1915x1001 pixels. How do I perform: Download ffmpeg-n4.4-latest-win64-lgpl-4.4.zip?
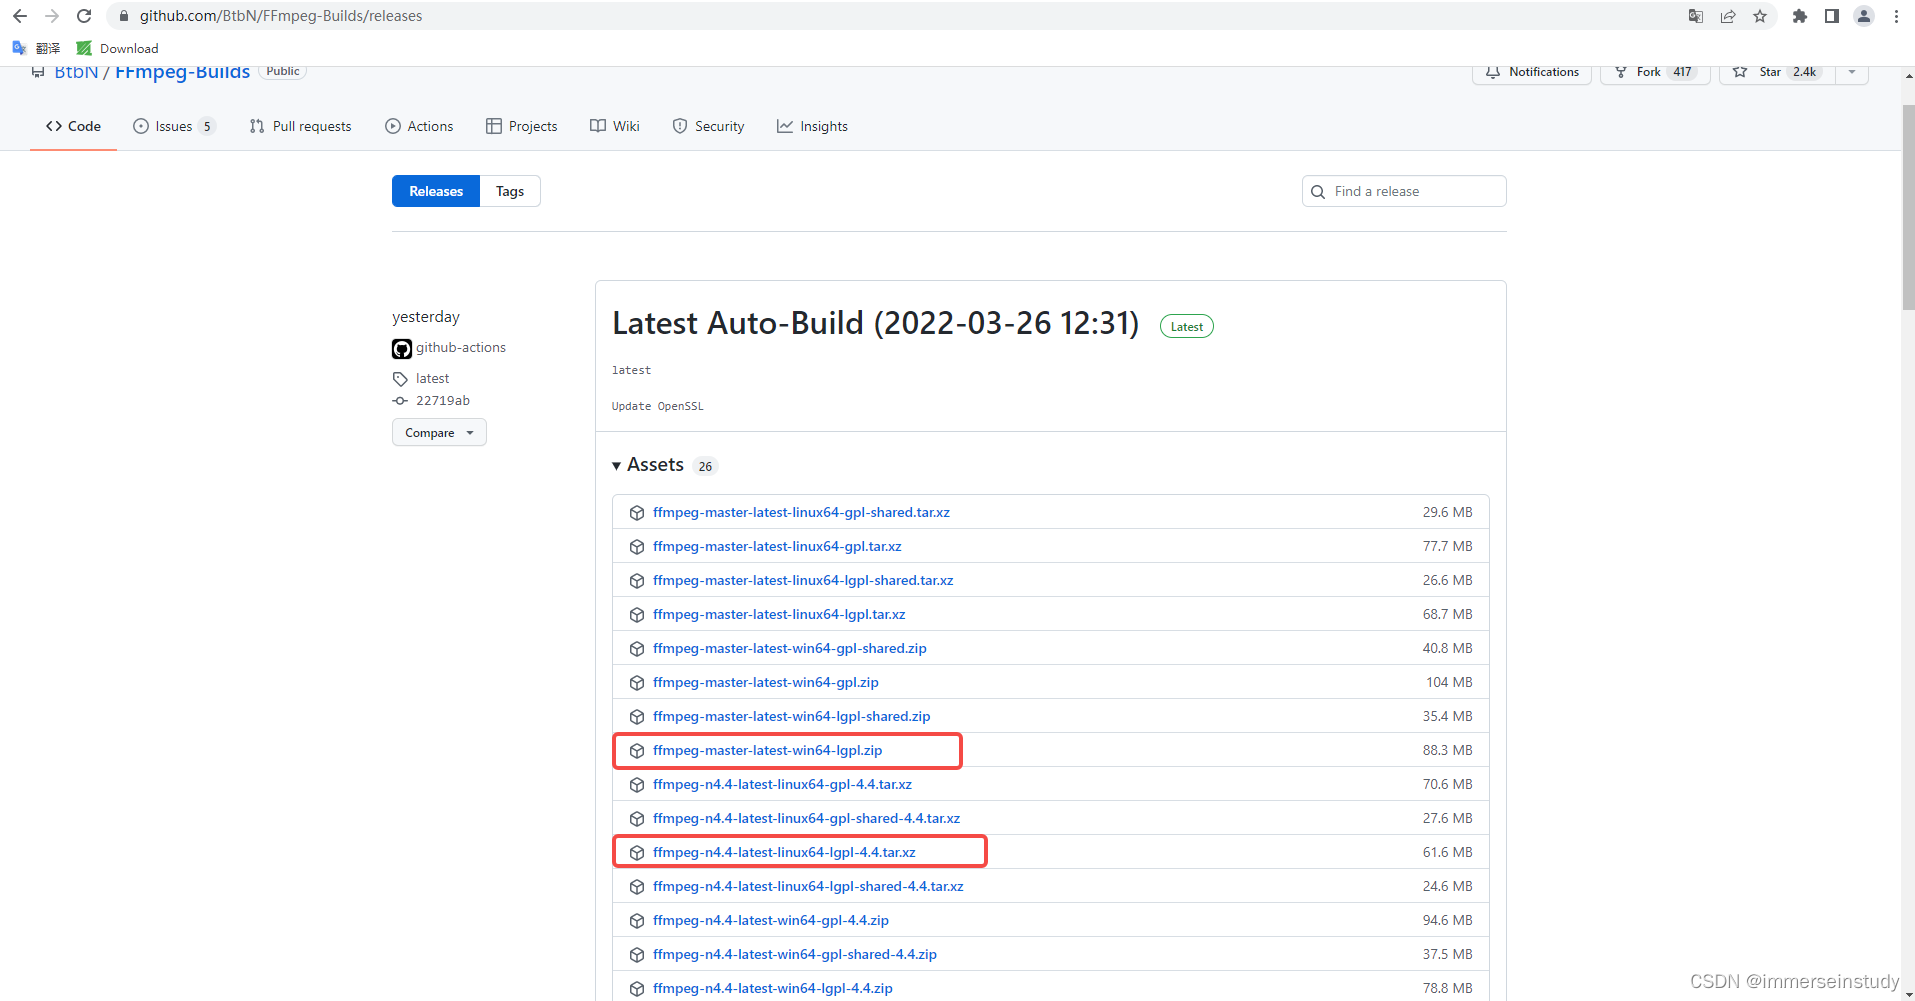773,988
